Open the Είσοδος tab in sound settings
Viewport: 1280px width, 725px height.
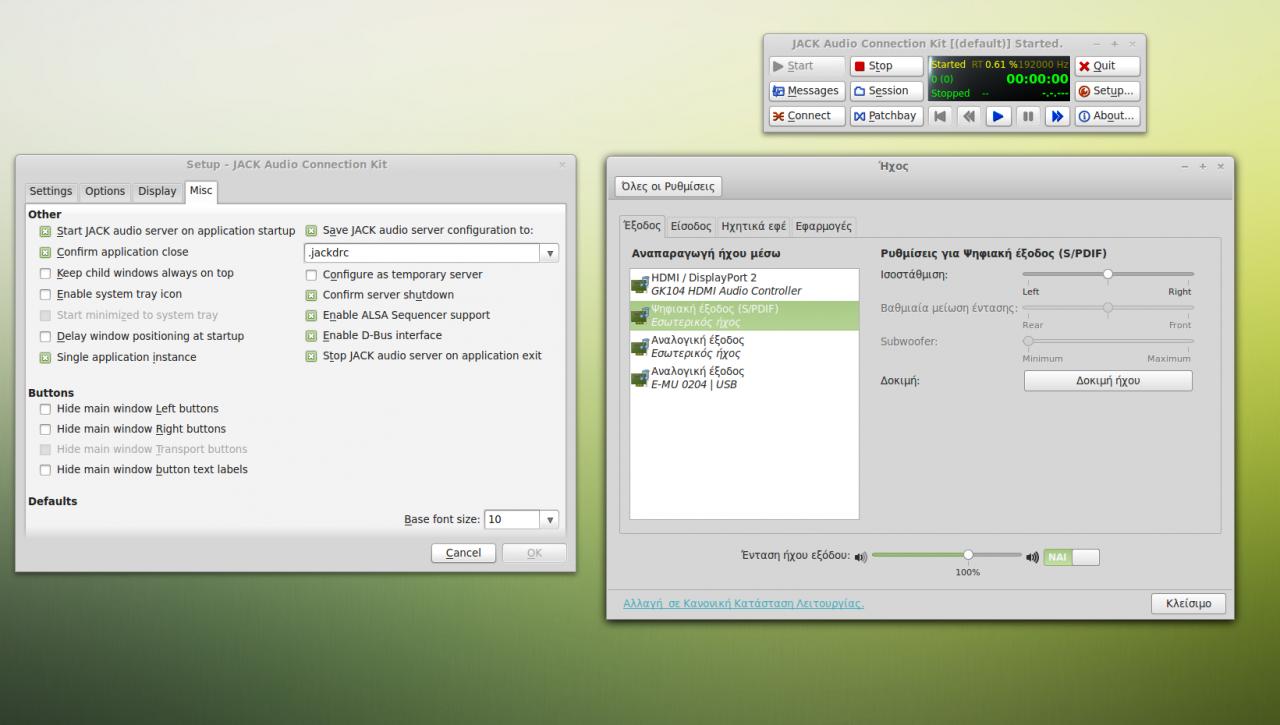pyautogui.click(x=691, y=227)
